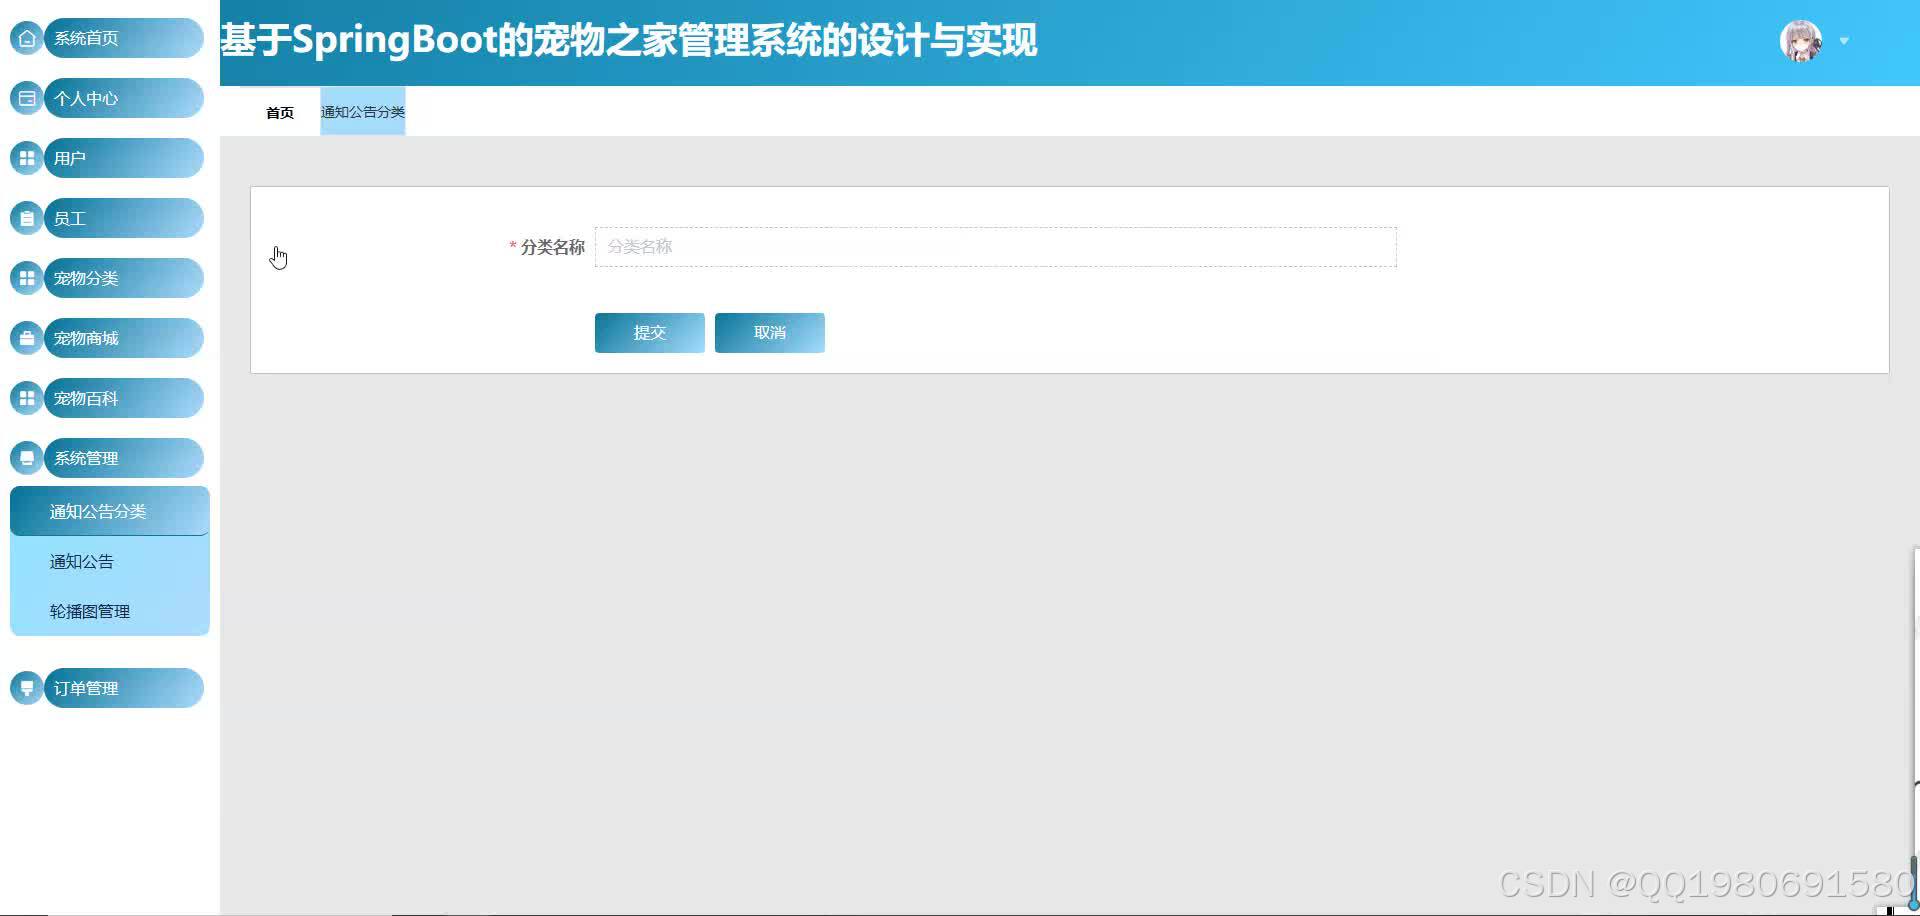Open 宠物百科 via its sidebar icon

tap(26, 398)
